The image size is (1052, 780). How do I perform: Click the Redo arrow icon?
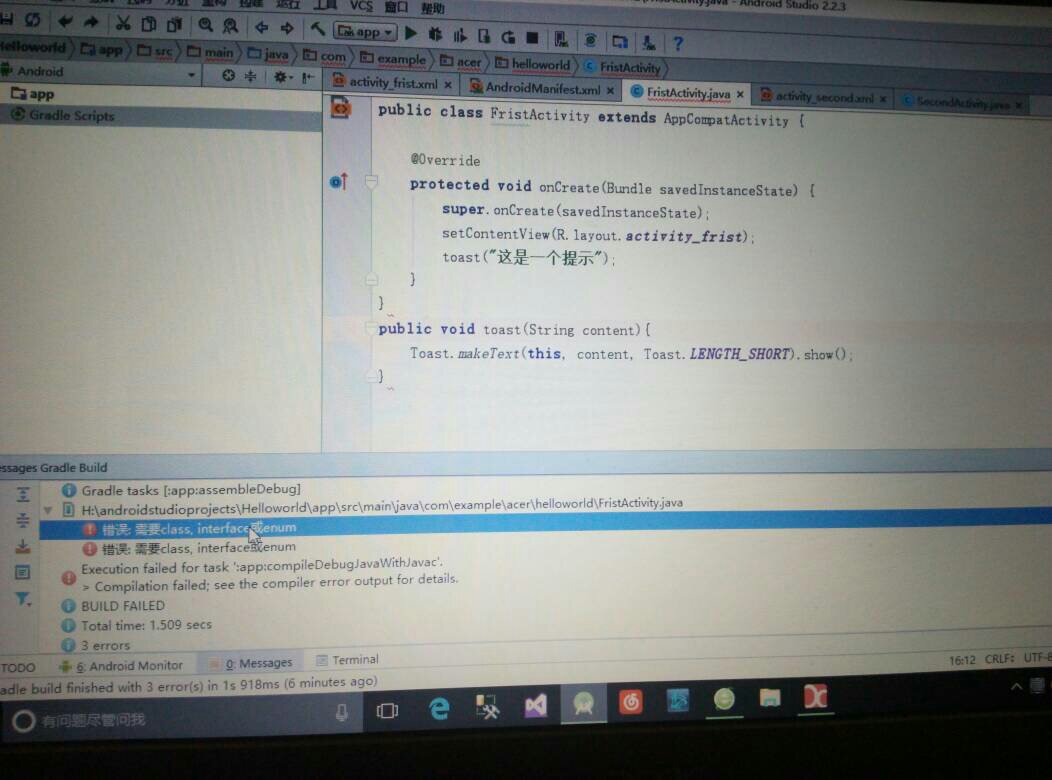[91, 22]
